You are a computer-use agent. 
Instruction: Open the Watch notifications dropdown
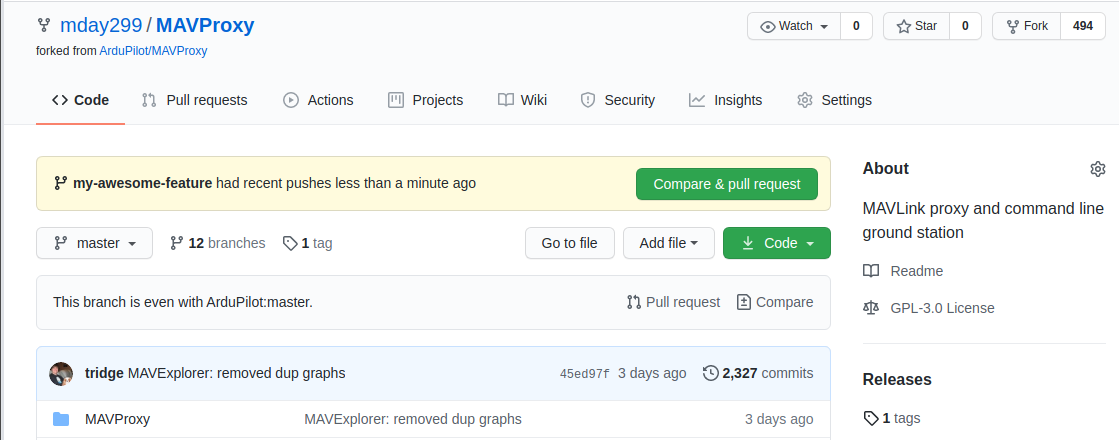point(794,26)
